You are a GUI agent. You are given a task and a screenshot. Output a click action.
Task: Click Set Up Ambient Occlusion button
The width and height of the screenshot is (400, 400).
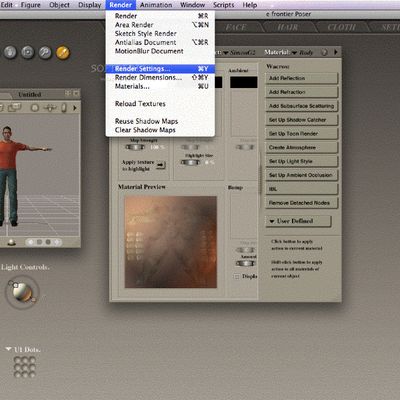point(302,175)
